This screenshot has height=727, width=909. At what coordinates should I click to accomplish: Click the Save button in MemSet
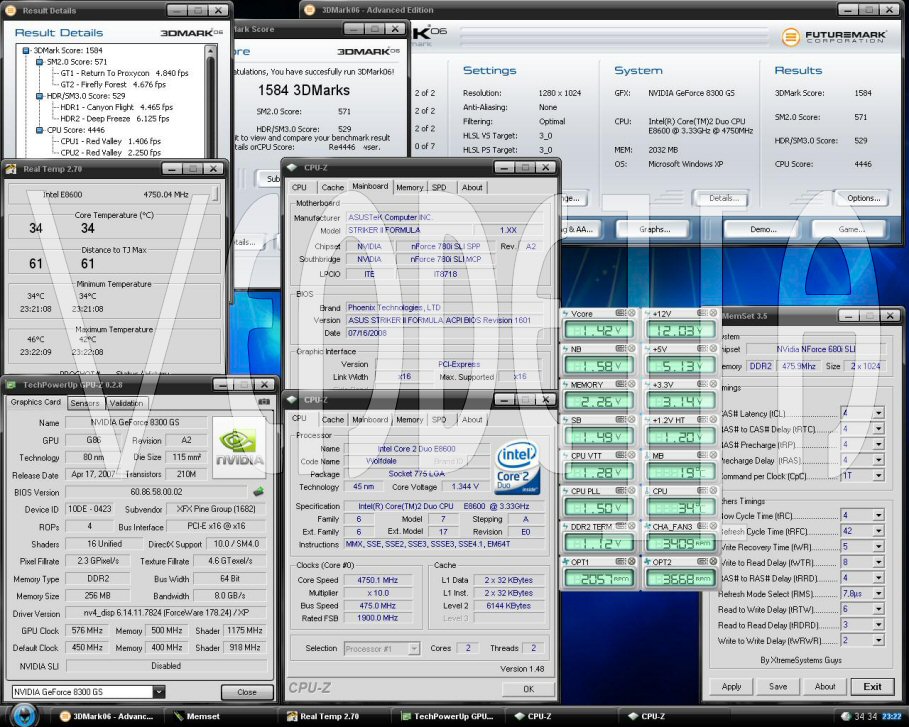tap(778, 686)
